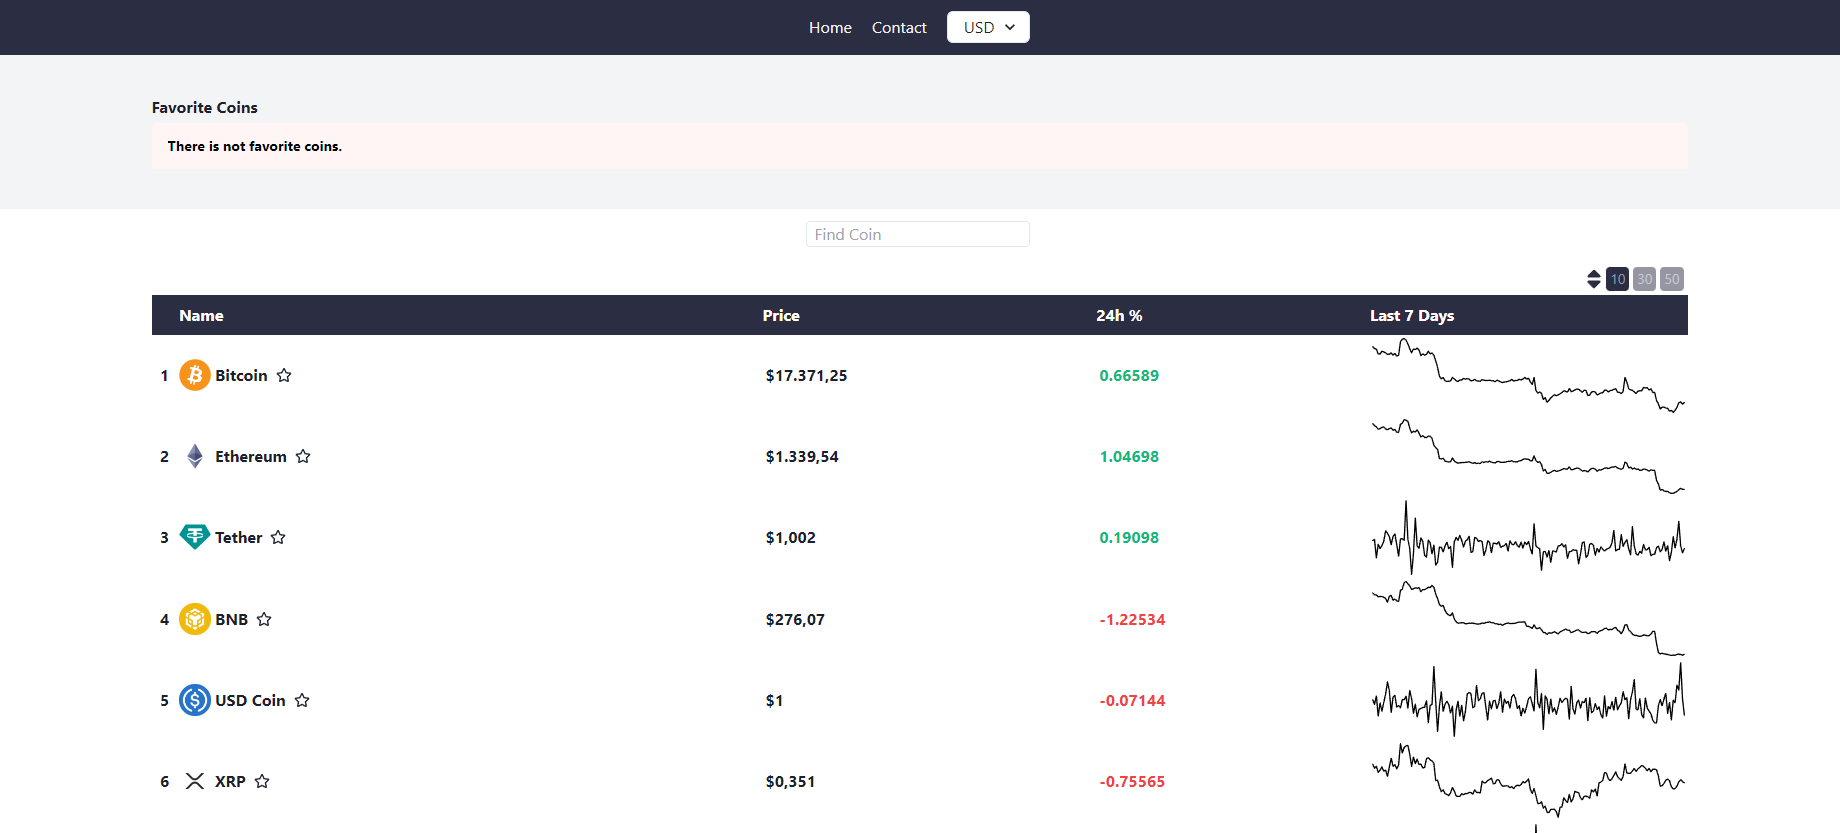This screenshot has width=1840, height=833.
Task: Click XRP's 7-day sparkline chart
Action: point(1528,781)
